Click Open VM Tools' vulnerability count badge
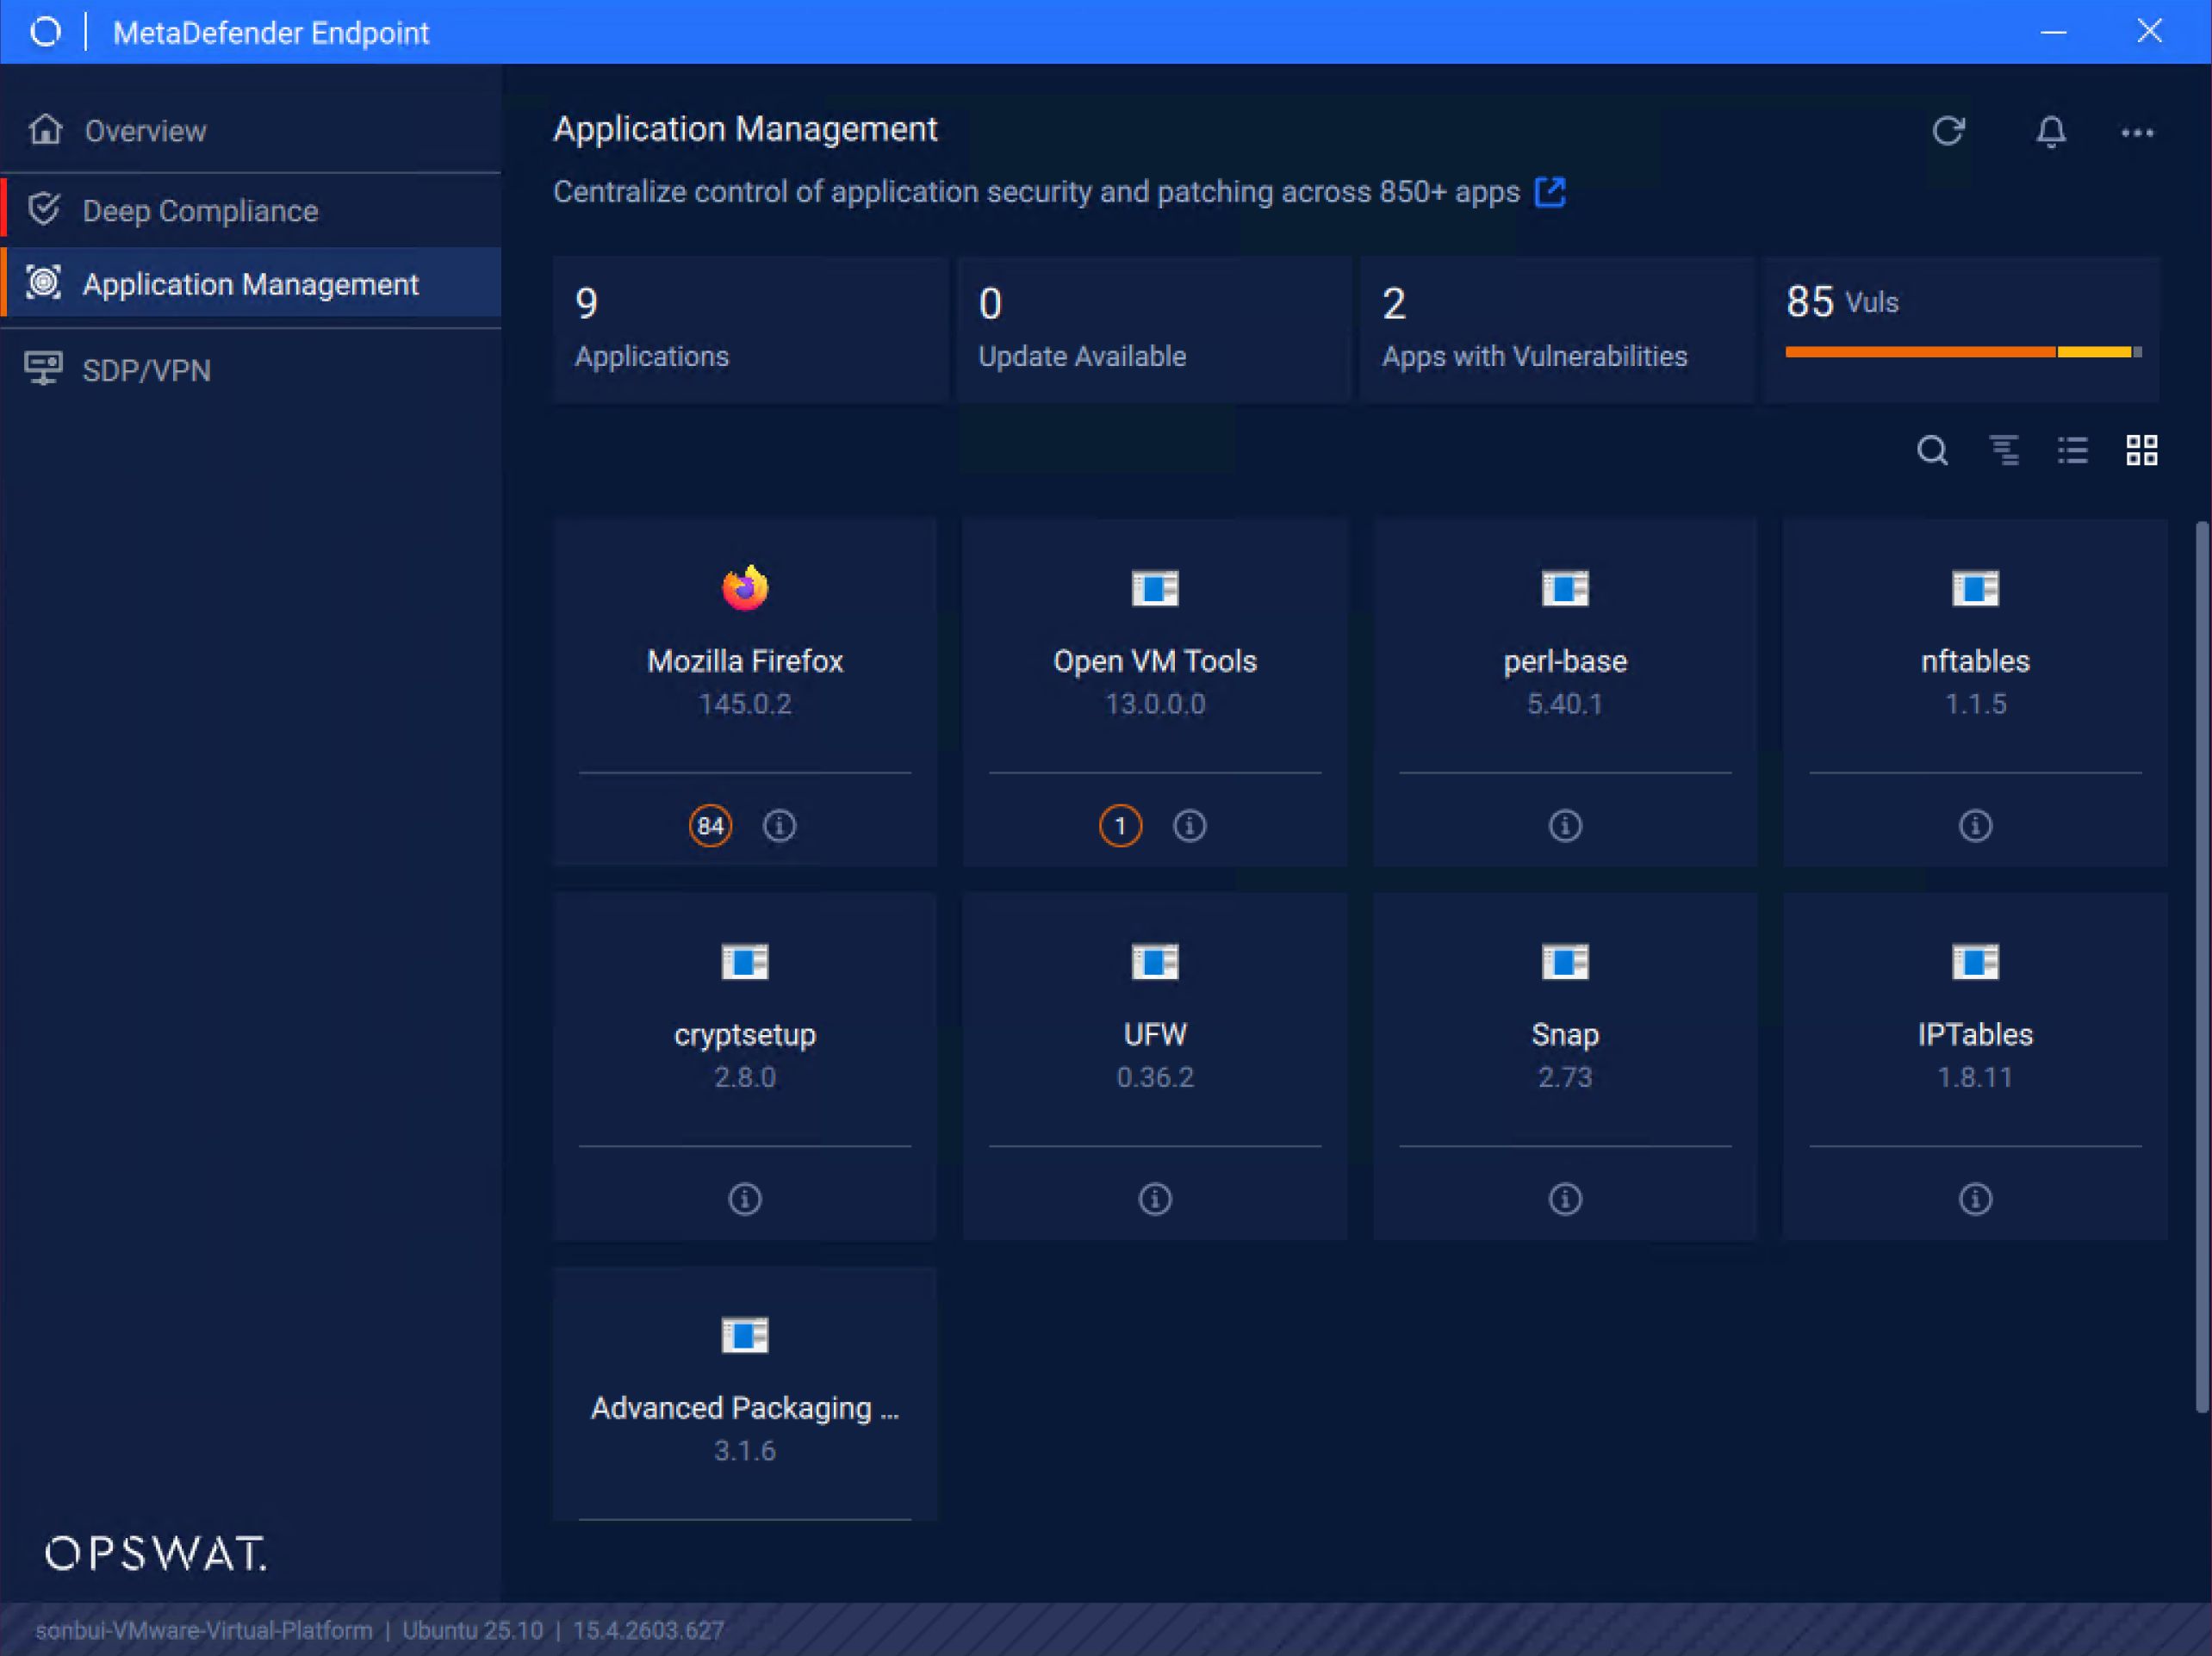 pyautogui.click(x=1120, y=826)
